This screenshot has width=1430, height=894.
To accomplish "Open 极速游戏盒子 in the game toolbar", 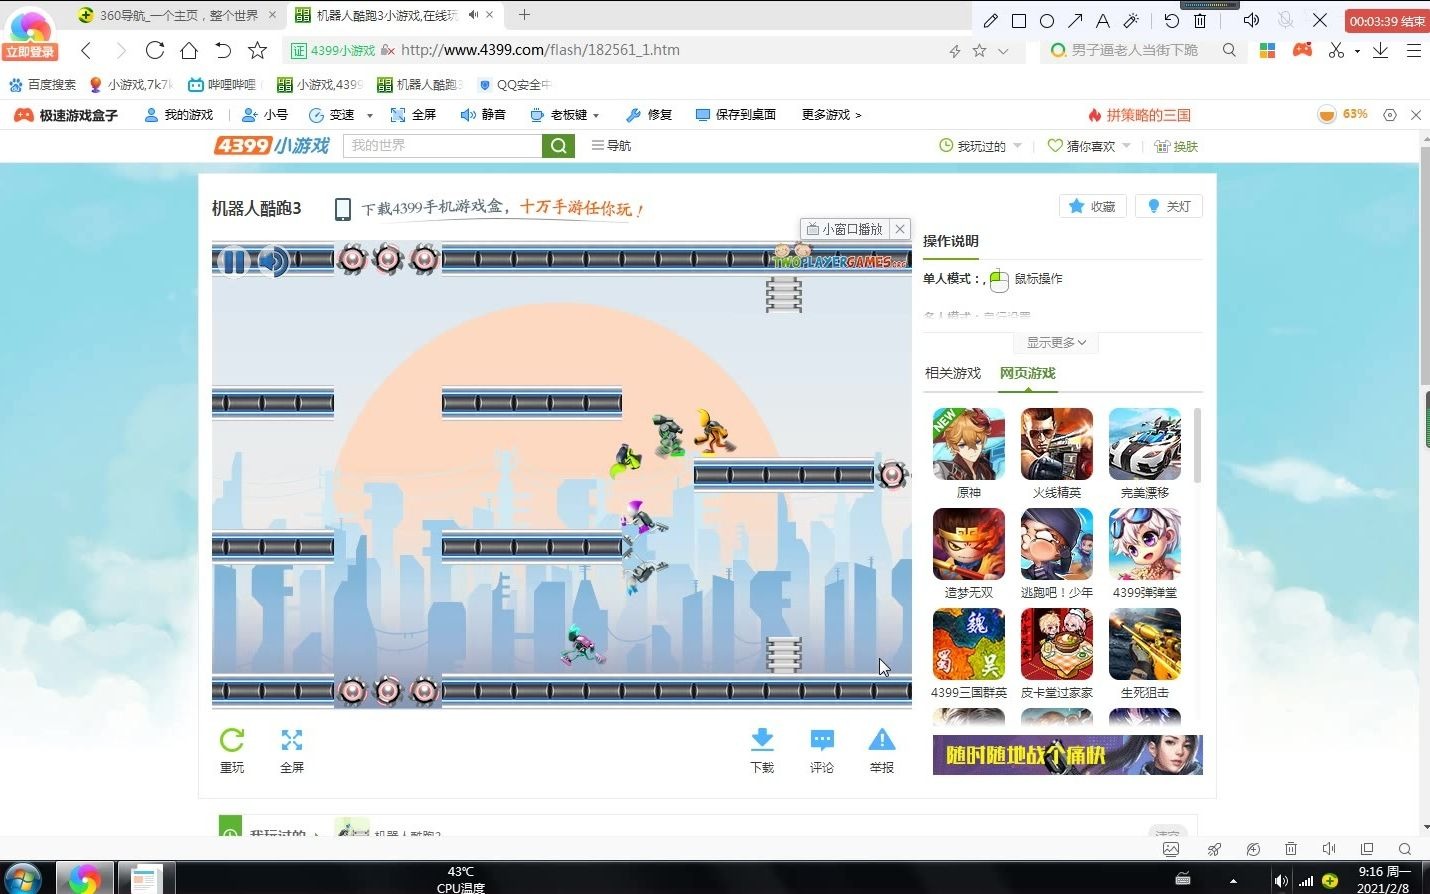I will pos(66,115).
